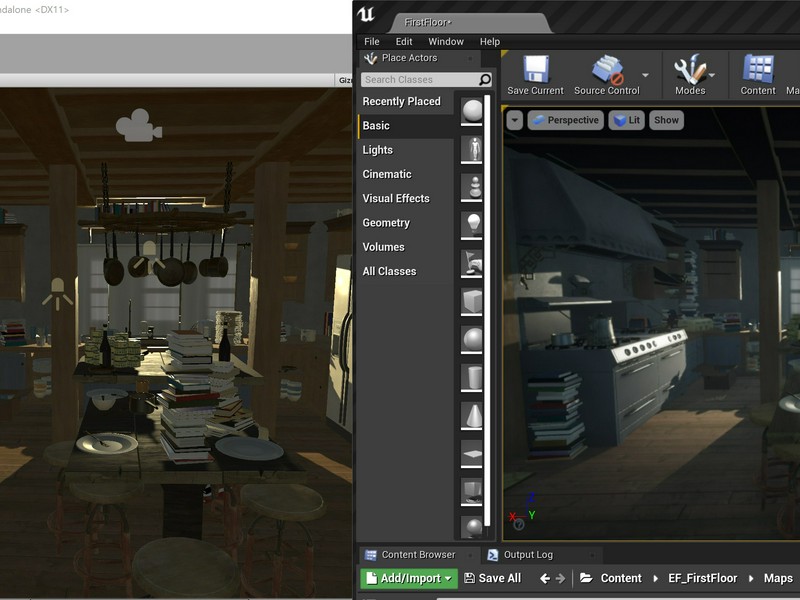This screenshot has width=800, height=600.
Task: Select the Place Actors panel tab
Action: 418,58
